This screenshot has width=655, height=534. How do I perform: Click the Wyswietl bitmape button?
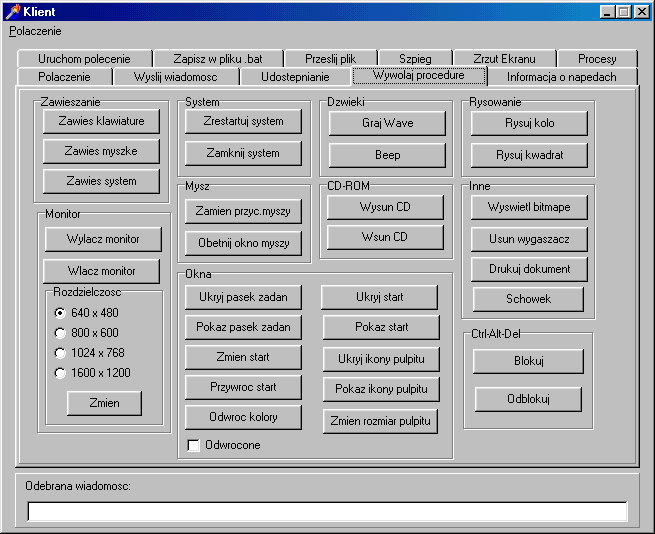(529, 207)
